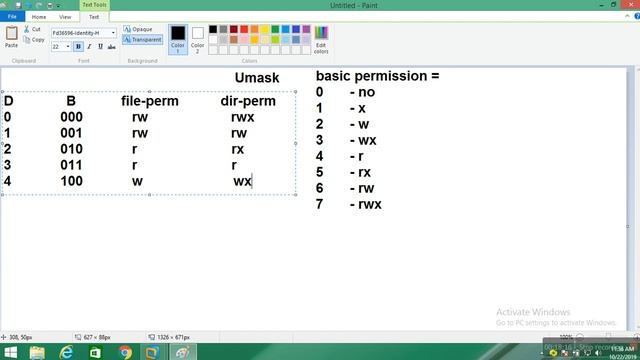This screenshot has width=640, height=360.
Task: Pick the brown color swatch
Action: [234, 40]
